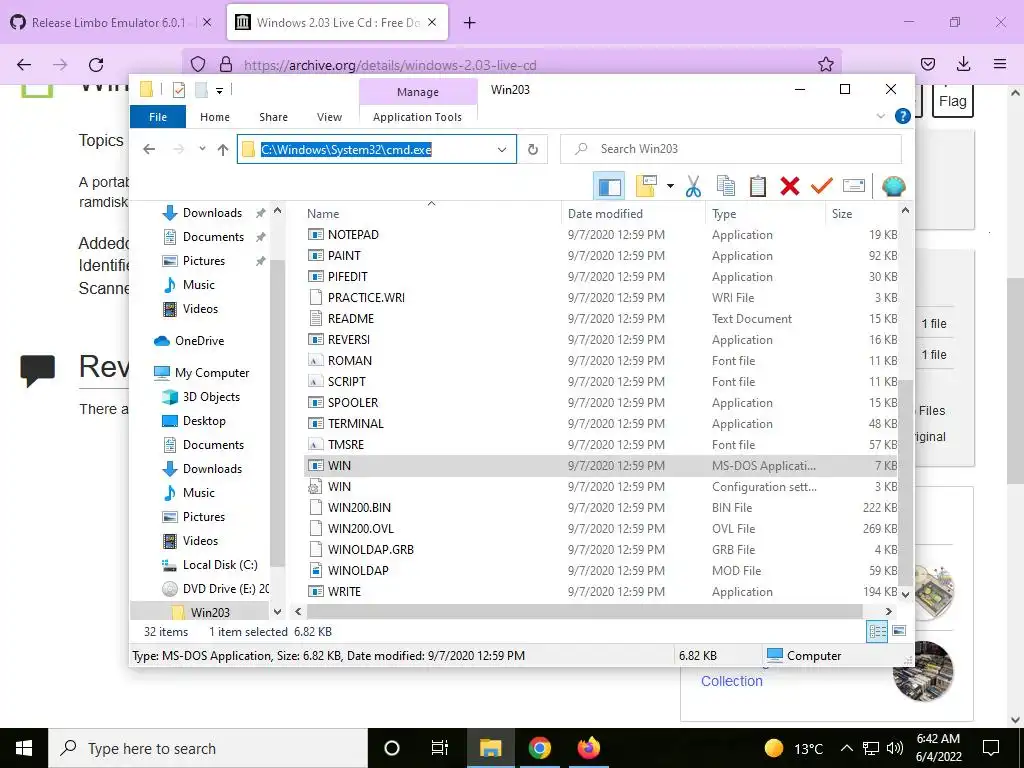Open a new Firefox tab with plus button

click(x=470, y=23)
